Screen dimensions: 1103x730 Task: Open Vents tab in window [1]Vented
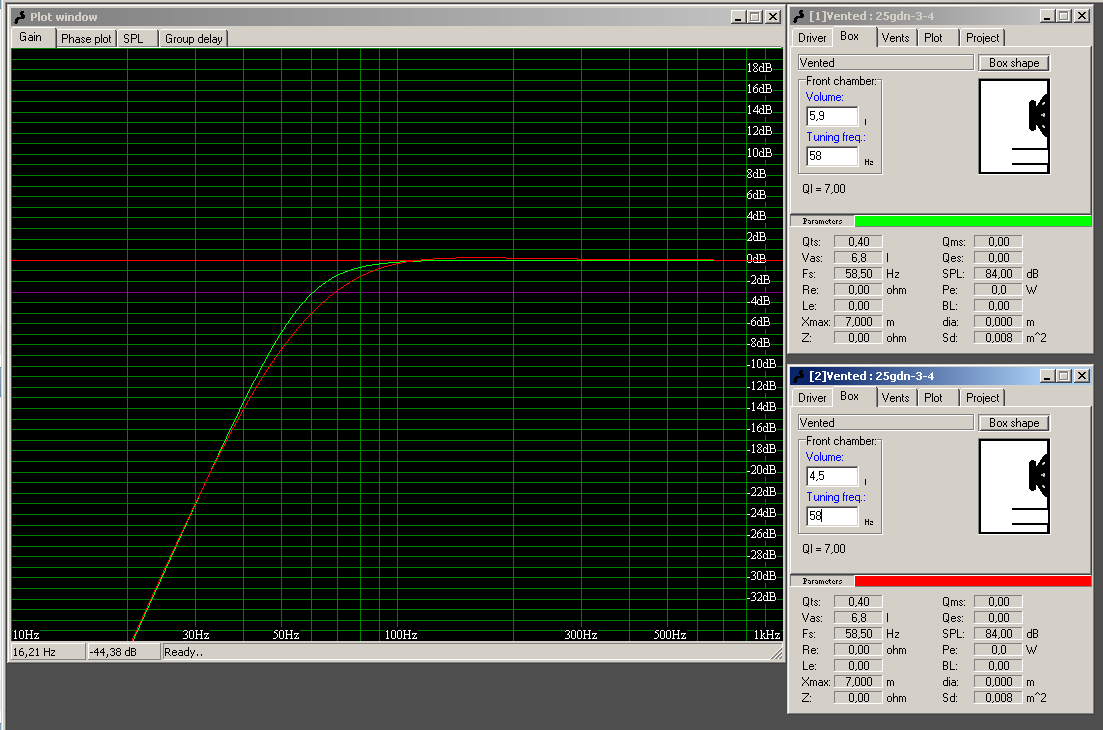(895, 38)
